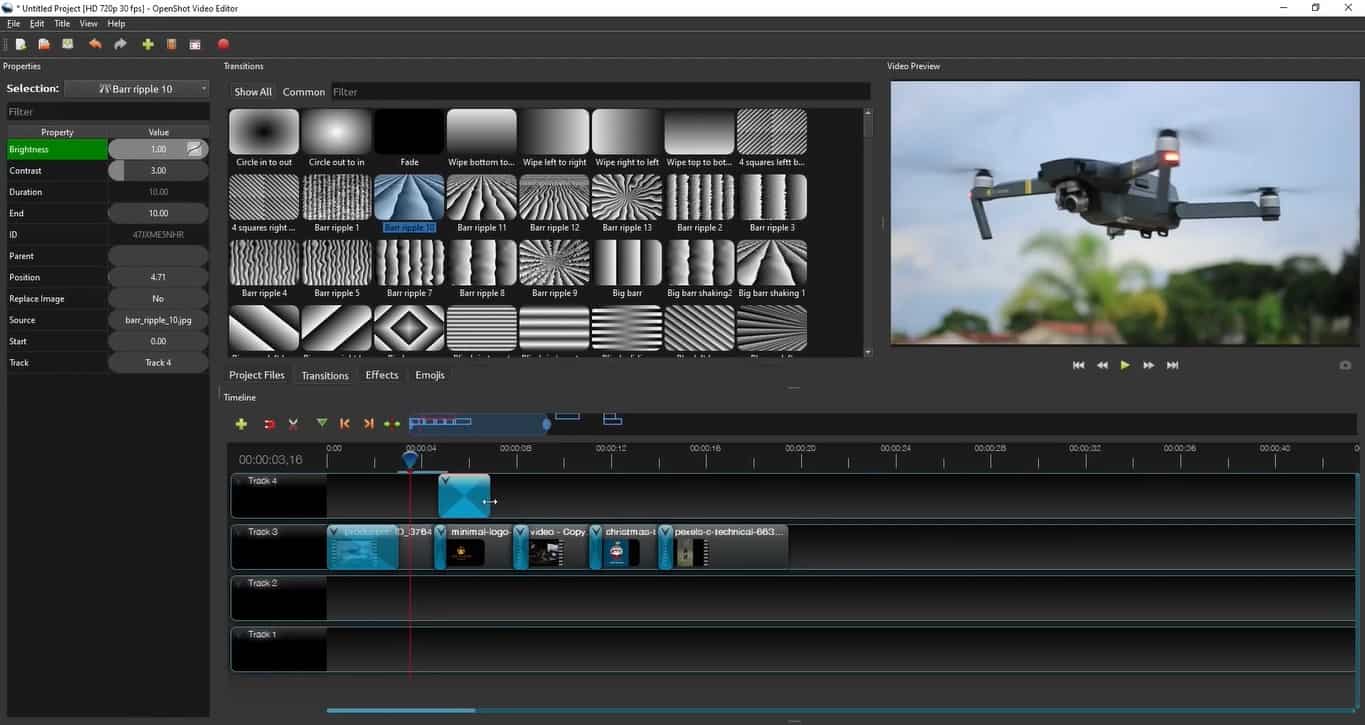Open the Selection dropdown showing Barr ripple 10
The image size is (1365, 725).
(138, 88)
